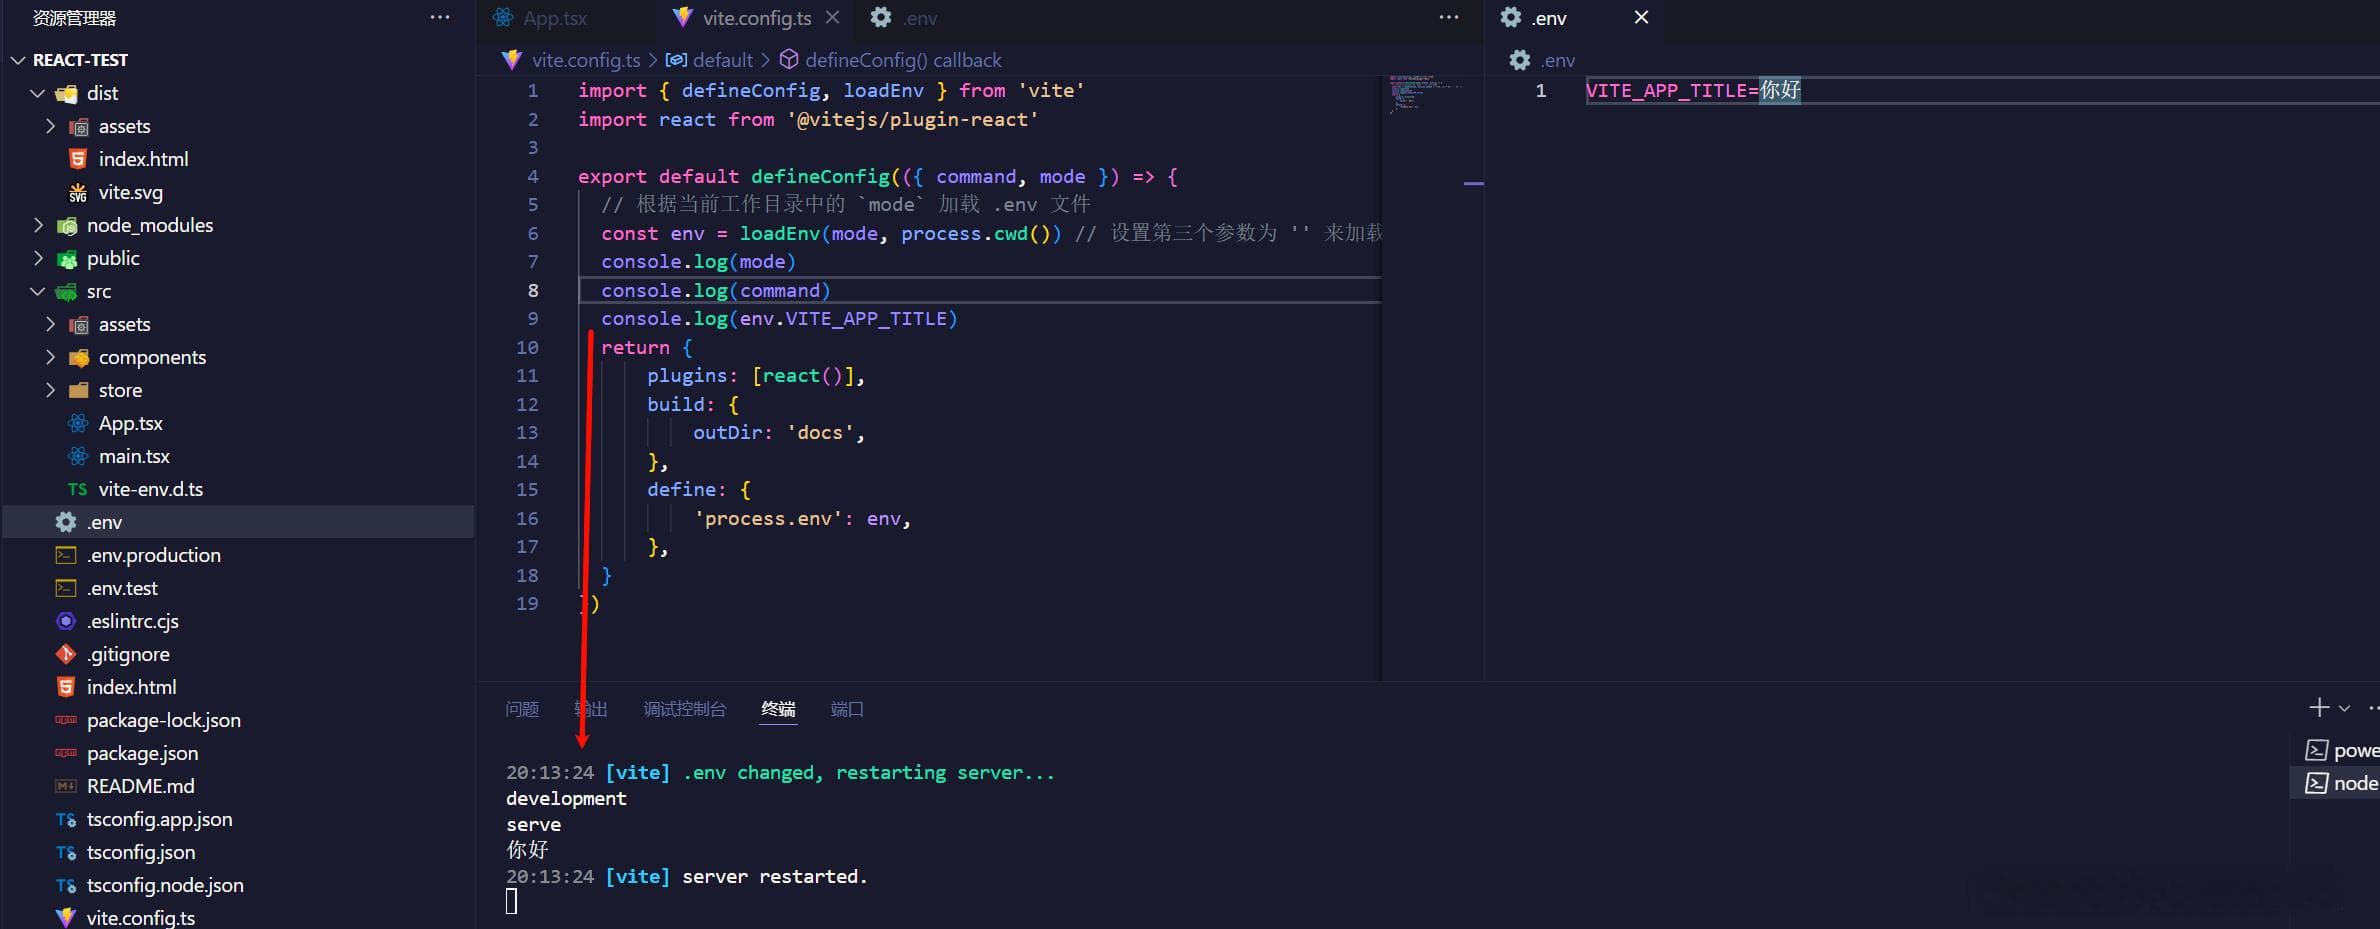This screenshot has width=2380, height=929.
Task: Click the markdown icon beside README.md
Action: (x=66, y=786)
